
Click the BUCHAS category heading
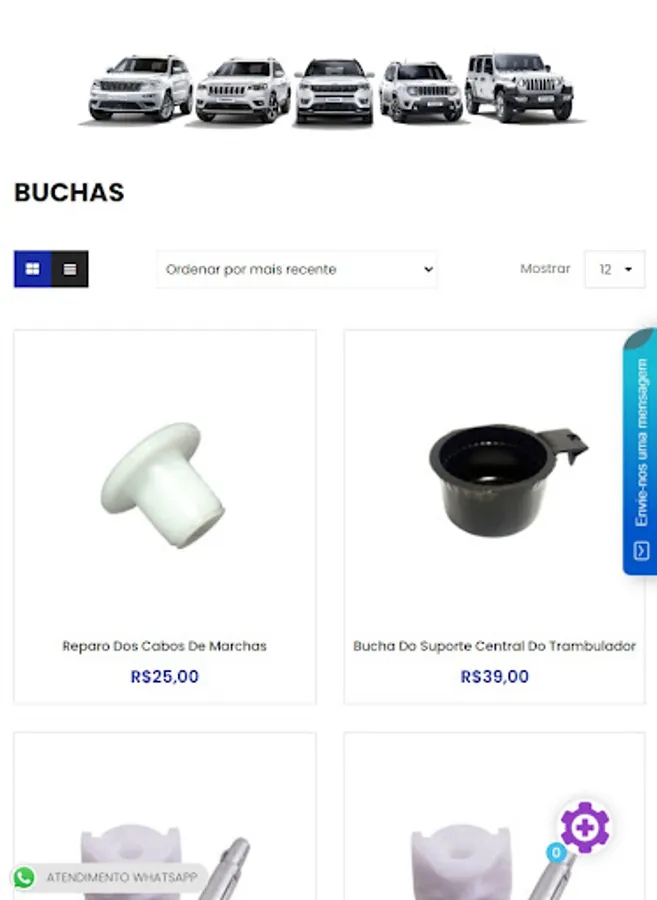69,192
